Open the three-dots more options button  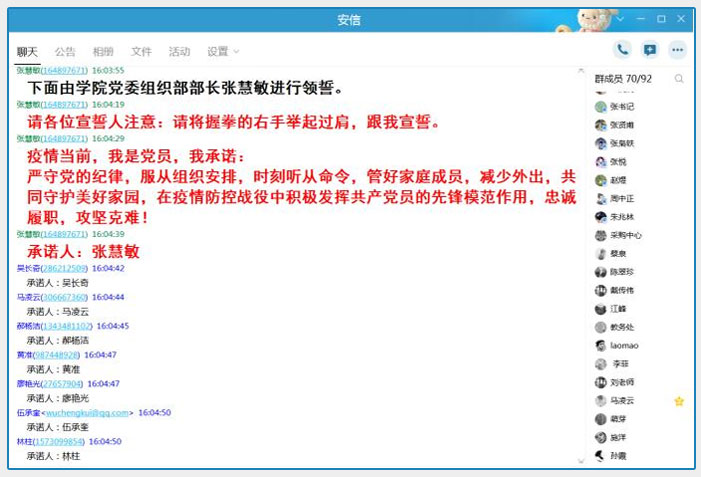click(x=678, y=50)
